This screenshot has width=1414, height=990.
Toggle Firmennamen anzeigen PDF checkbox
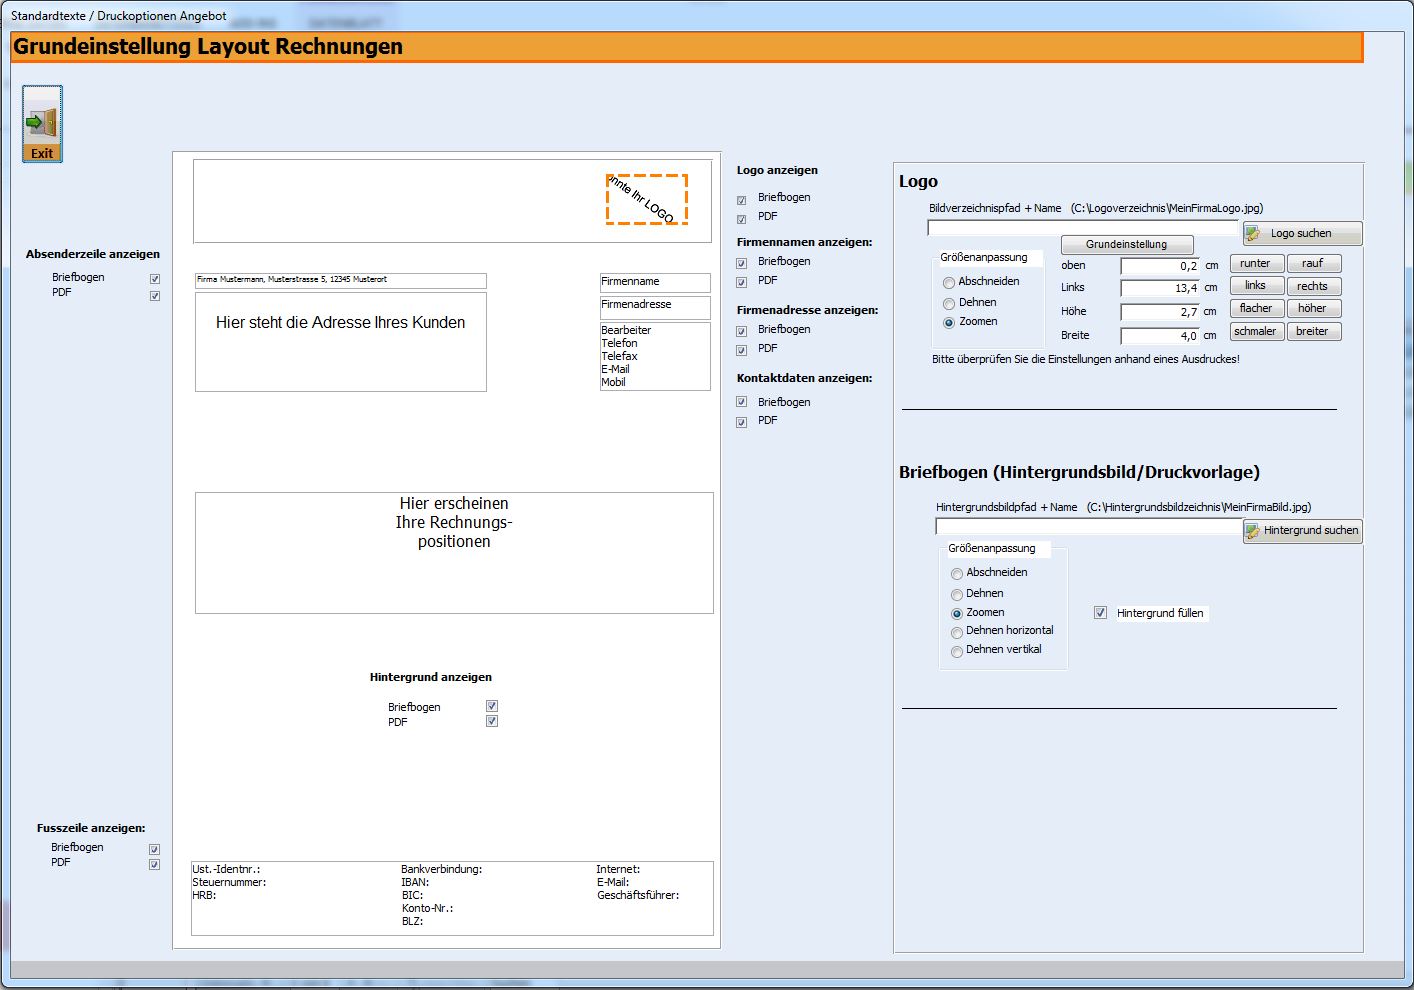(742, 283)
